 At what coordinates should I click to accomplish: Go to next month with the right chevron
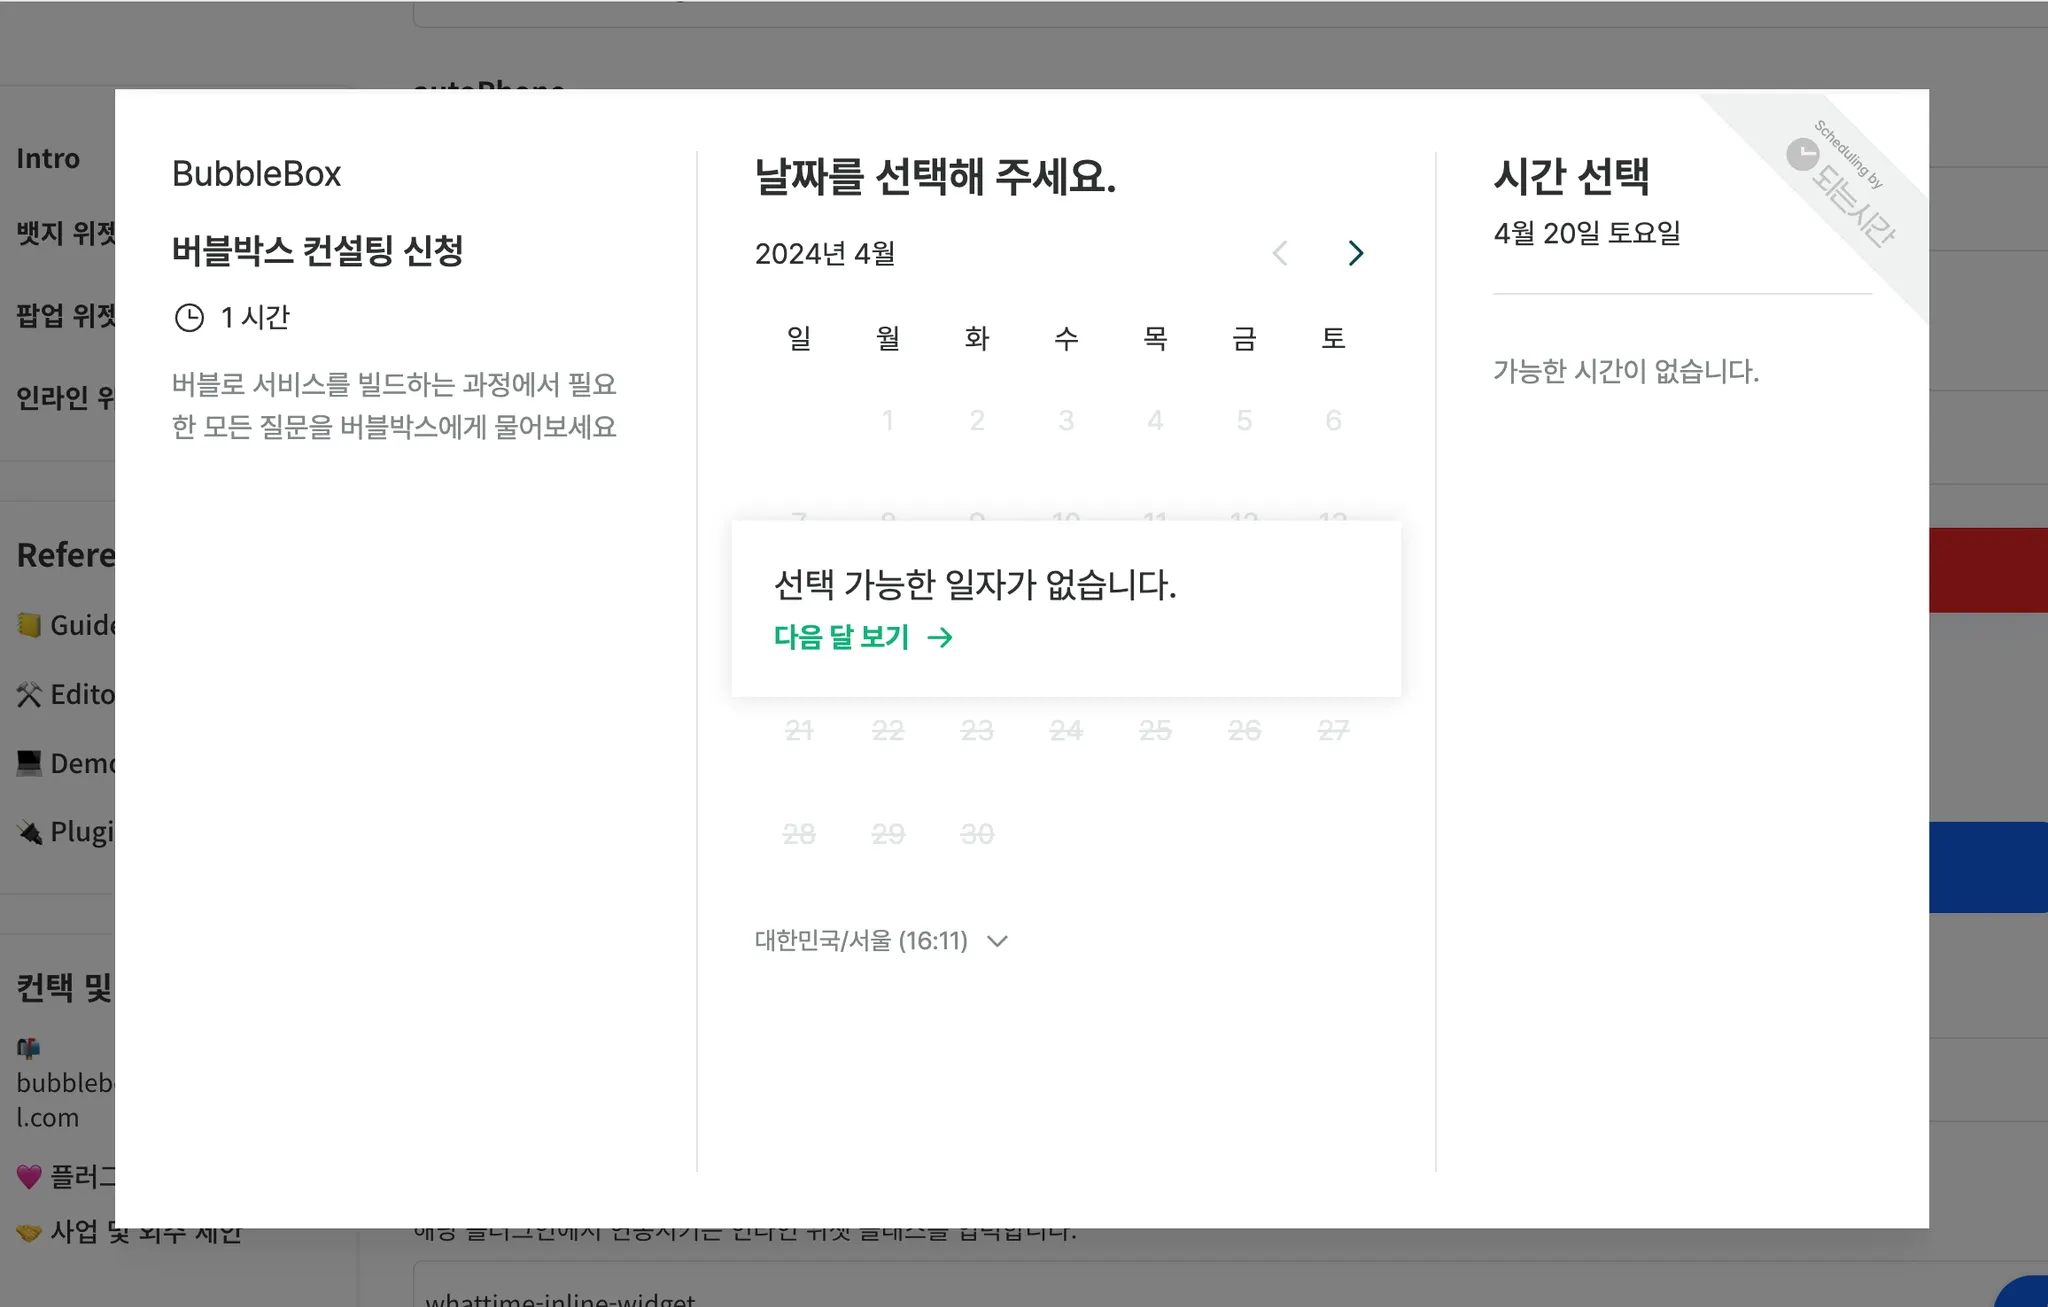[1355, 253]
